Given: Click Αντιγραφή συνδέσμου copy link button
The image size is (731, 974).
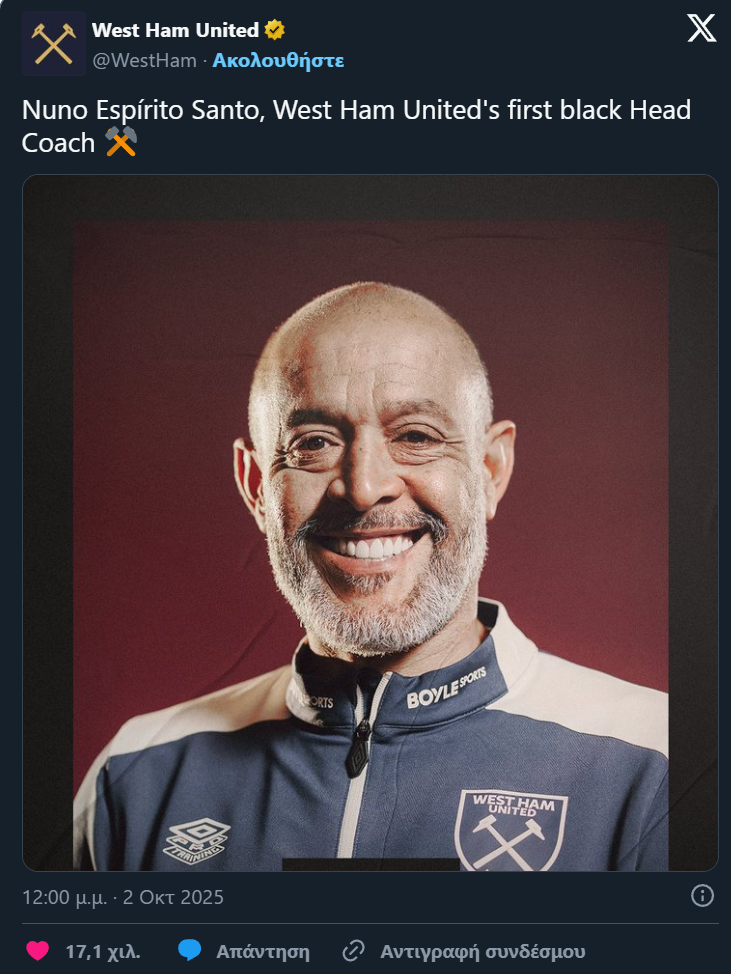Looking at the screenshot, I should point(483,952).
